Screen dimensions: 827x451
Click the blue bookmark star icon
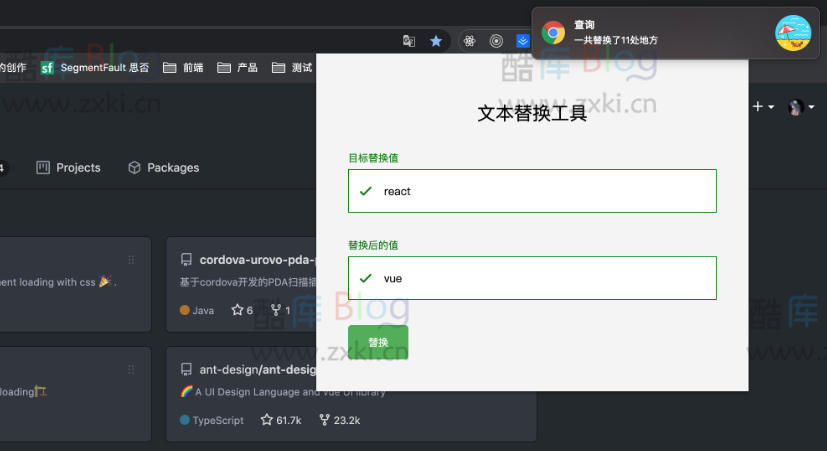(436, 41)
